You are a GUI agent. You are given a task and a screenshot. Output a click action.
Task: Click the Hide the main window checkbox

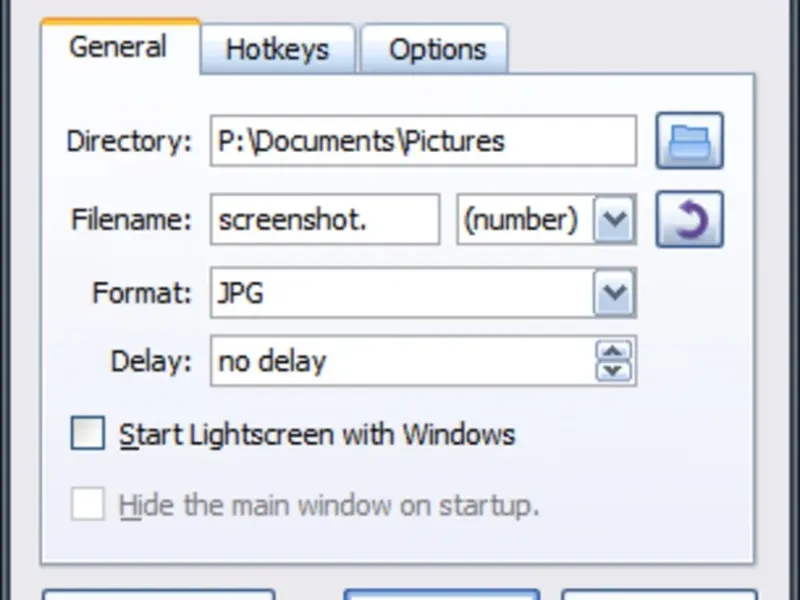(88, 505)
